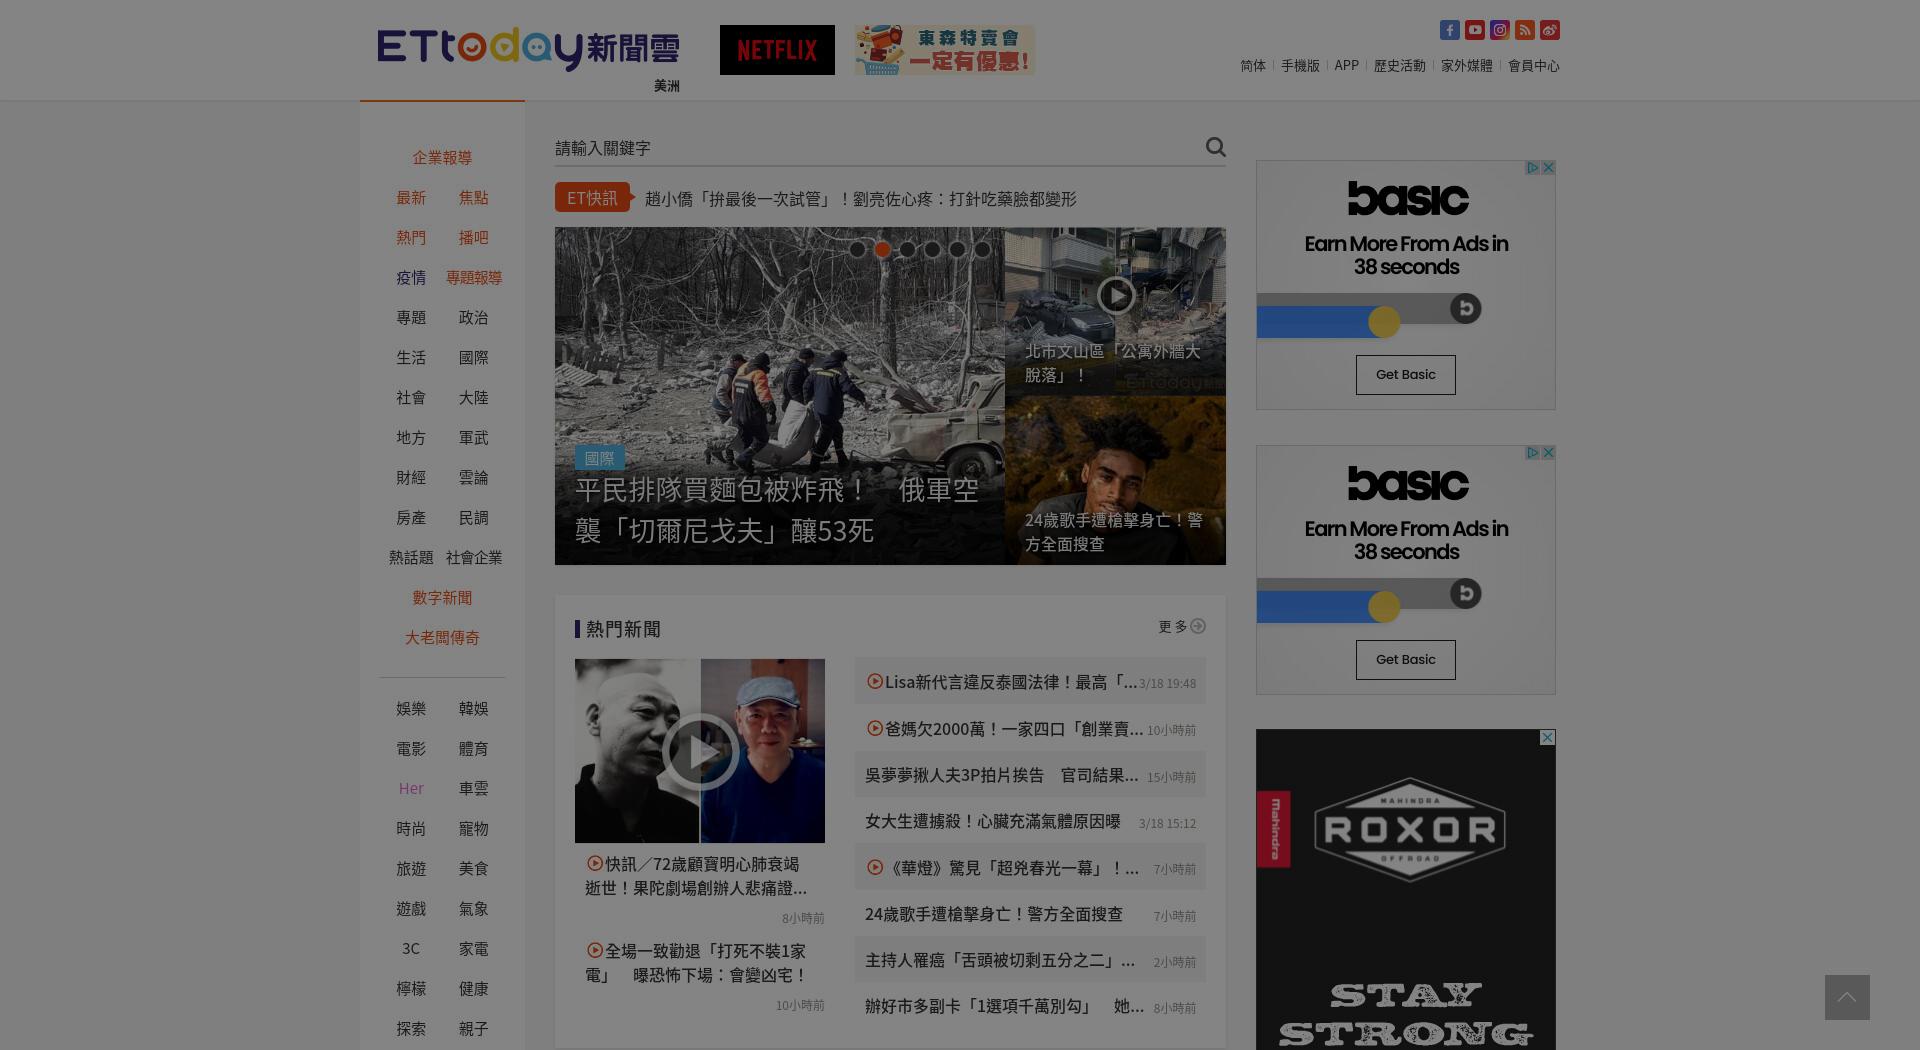
Task: Open the Netflix banner
Action: point(777,50)
